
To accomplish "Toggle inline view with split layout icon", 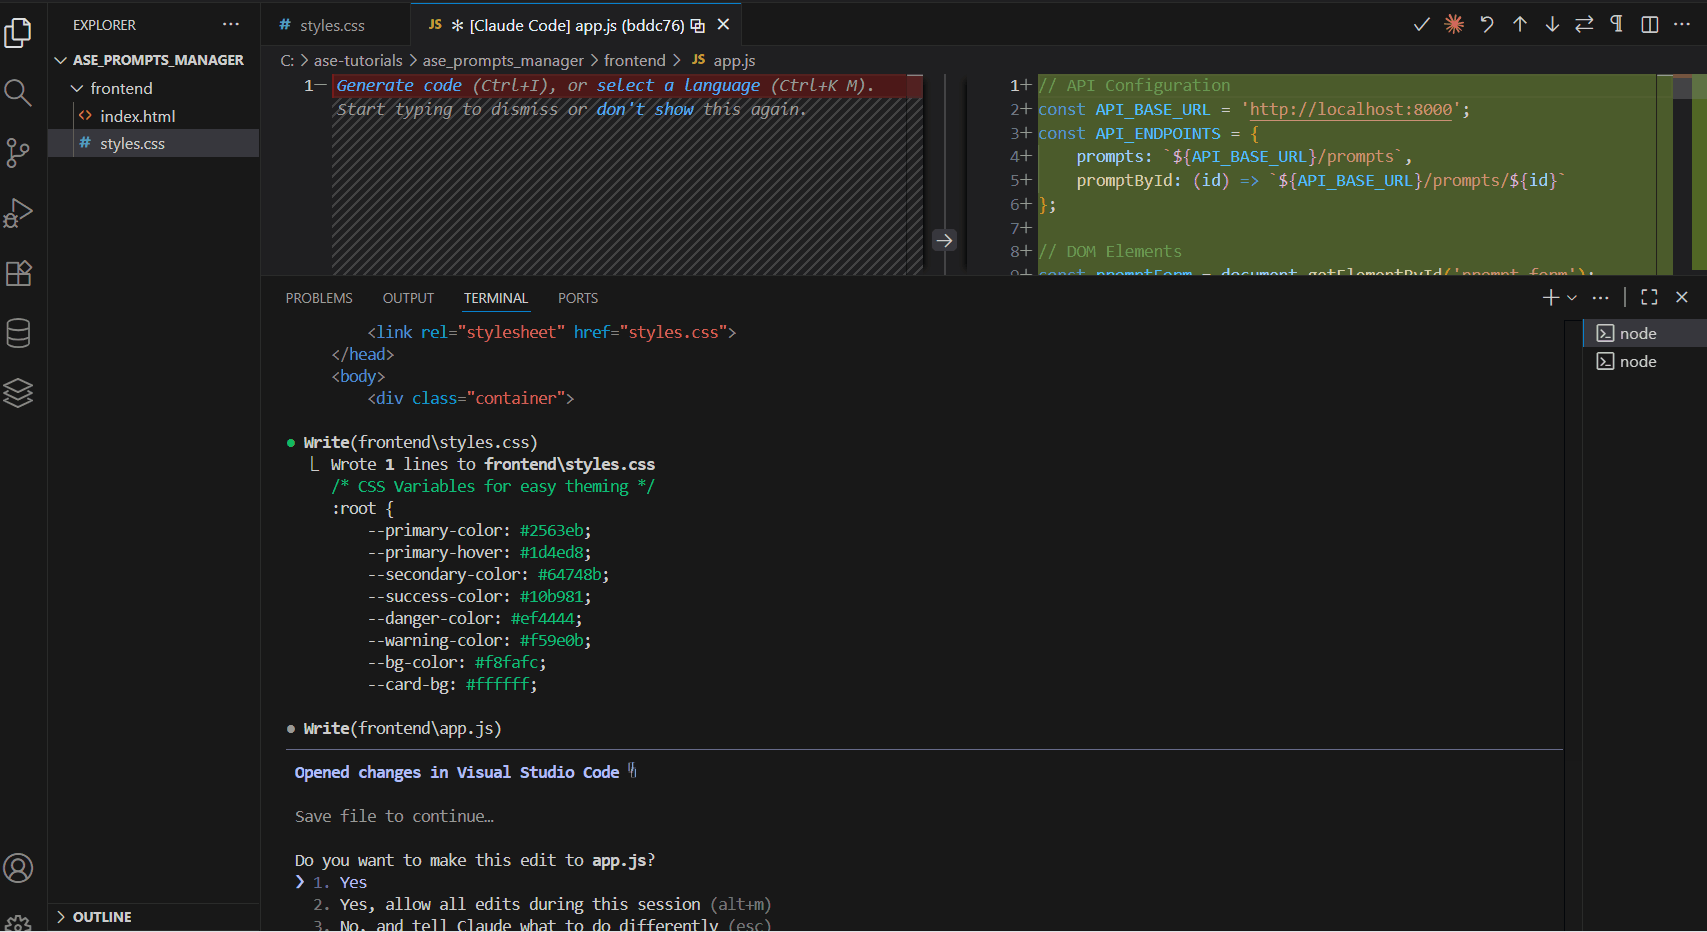I will tap(1649, 24).
